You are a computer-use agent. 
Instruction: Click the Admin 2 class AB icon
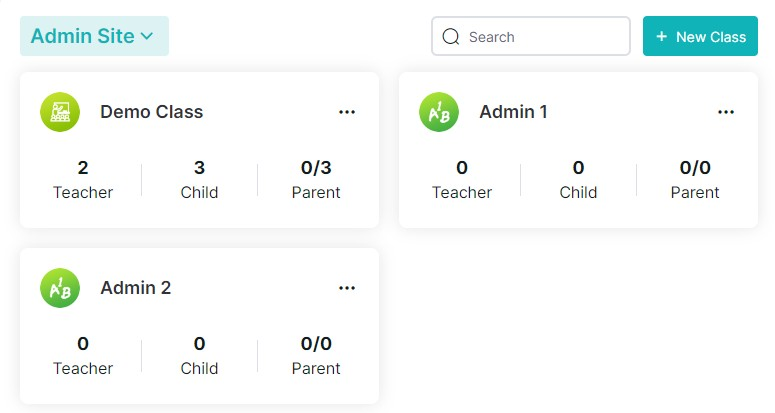pyautogui.click(x=60, y=288)
